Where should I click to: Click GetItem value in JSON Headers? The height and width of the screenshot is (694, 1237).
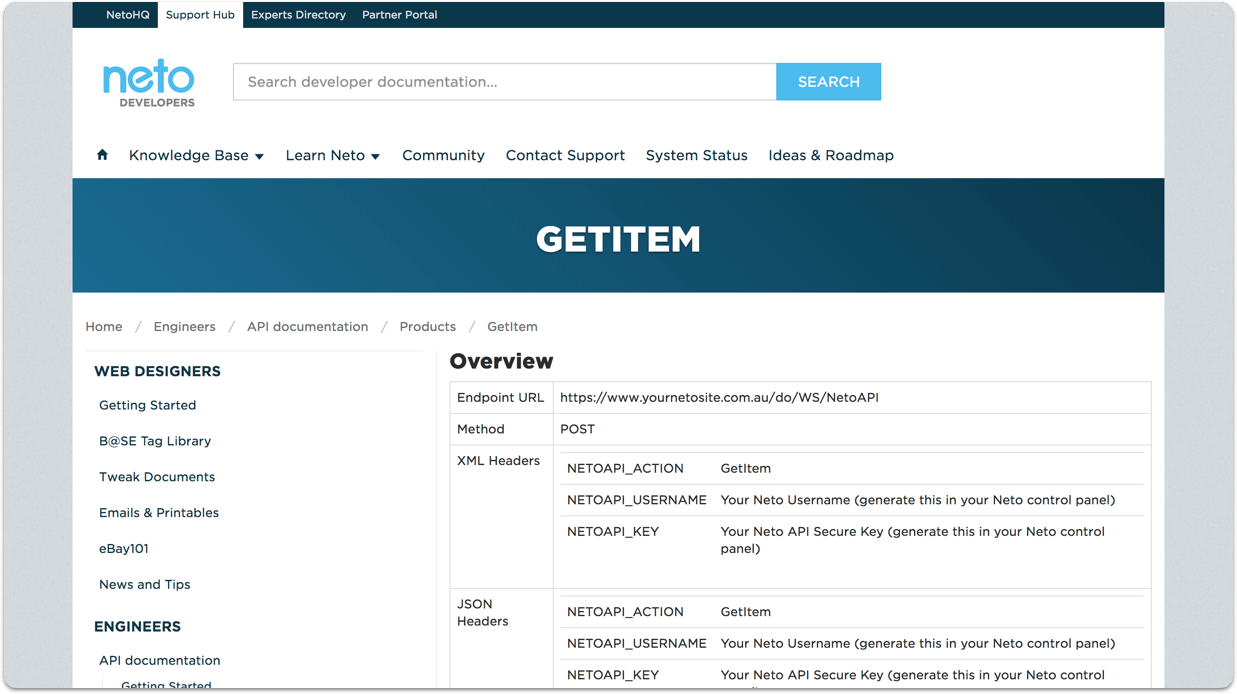(745, 612)
